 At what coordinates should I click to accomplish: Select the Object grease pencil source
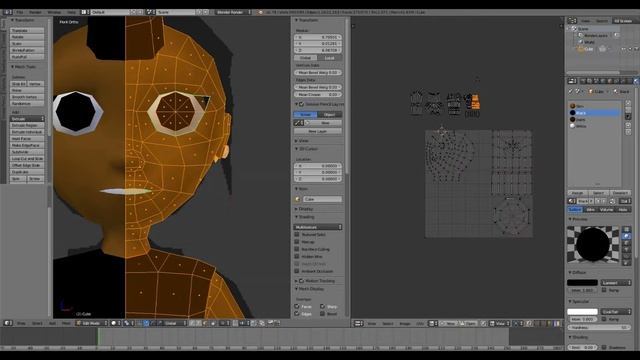[330, 115]
